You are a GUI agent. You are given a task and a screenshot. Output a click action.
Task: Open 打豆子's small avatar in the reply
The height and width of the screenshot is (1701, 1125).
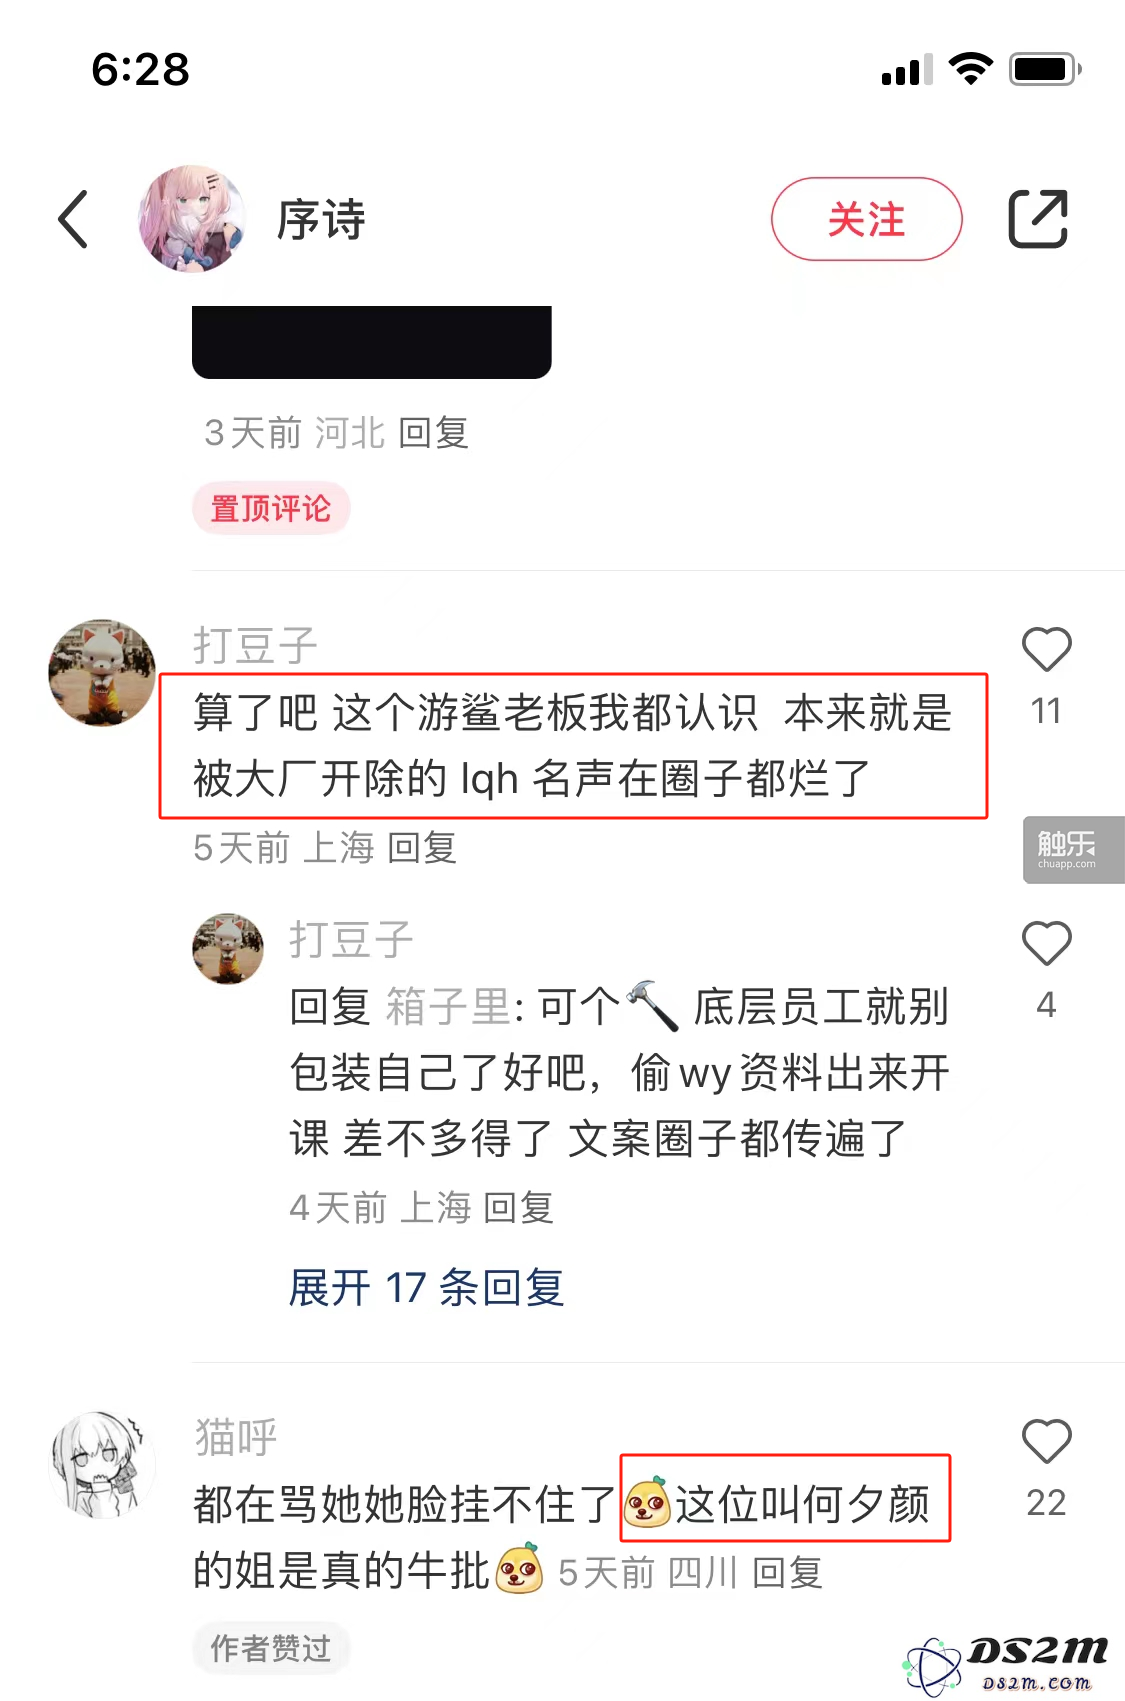point(228,948)
